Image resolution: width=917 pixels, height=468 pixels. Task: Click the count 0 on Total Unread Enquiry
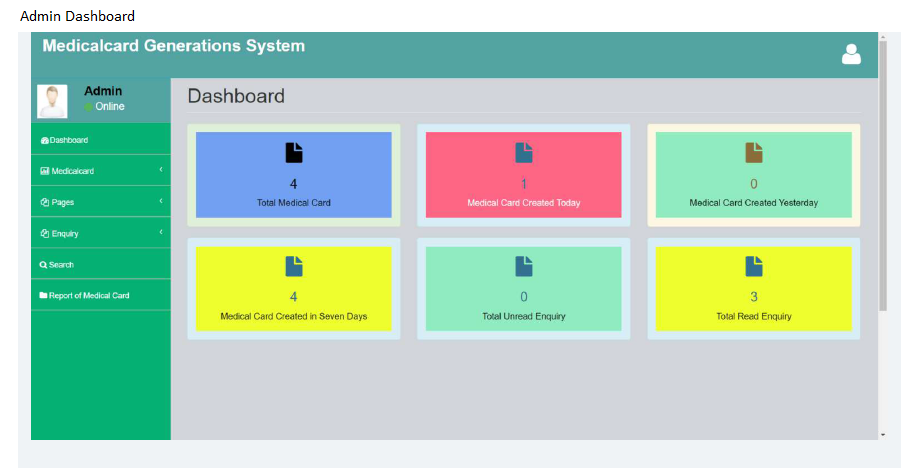coord(523,297)
